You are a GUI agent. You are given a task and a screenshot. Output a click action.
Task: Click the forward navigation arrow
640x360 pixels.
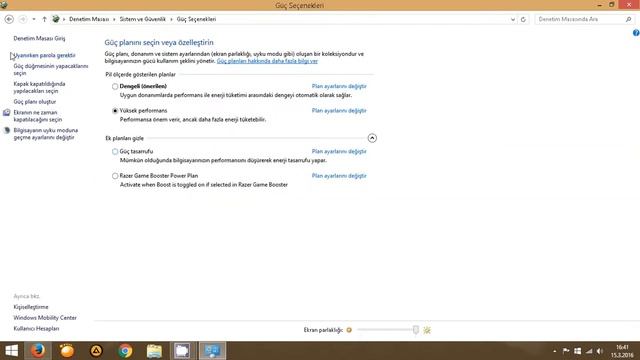(23, 19)
